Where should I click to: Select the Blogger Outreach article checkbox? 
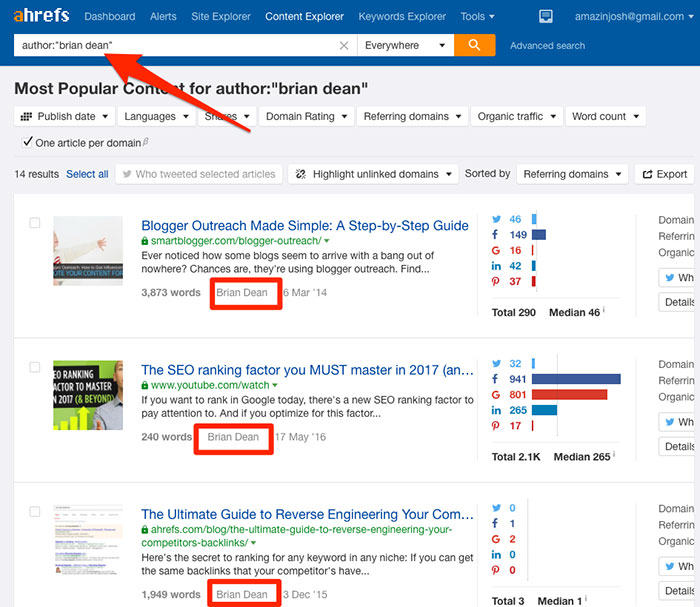[35, 223]
